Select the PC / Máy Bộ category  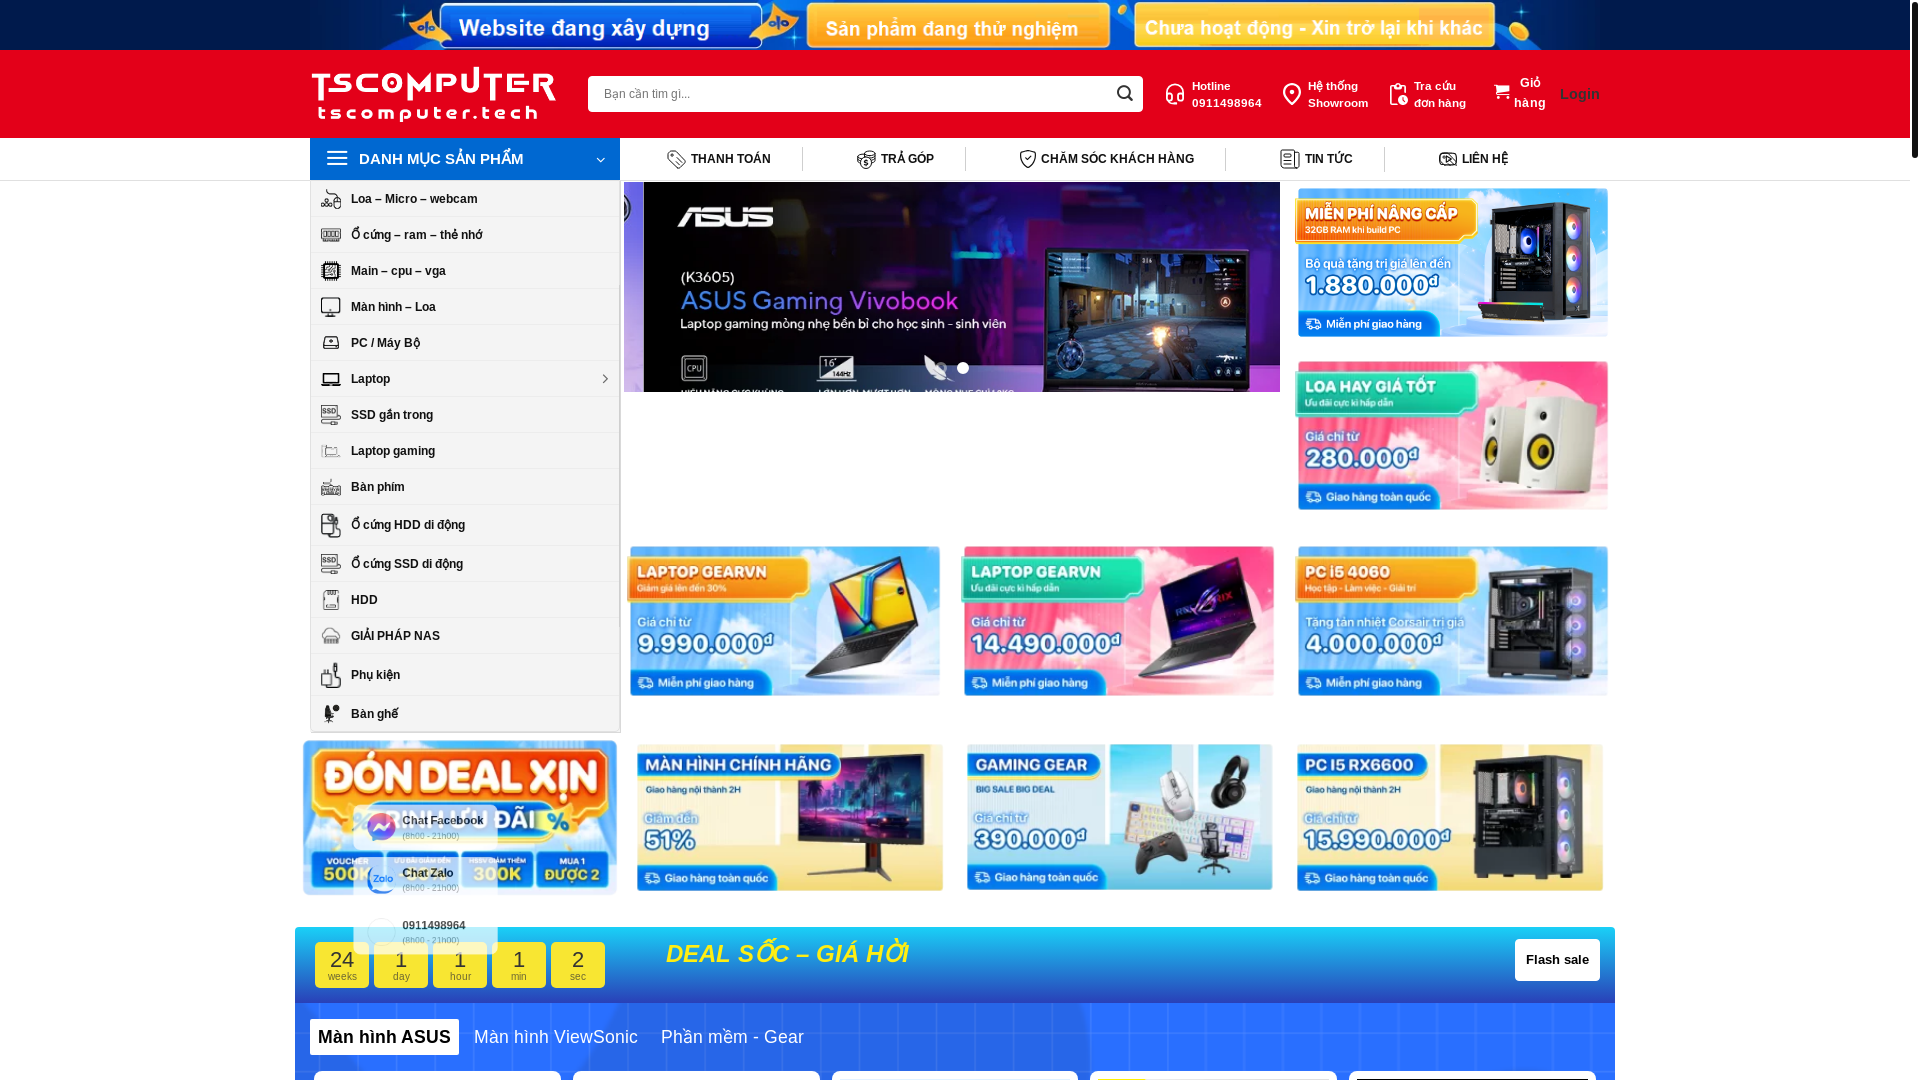(465, 343)
